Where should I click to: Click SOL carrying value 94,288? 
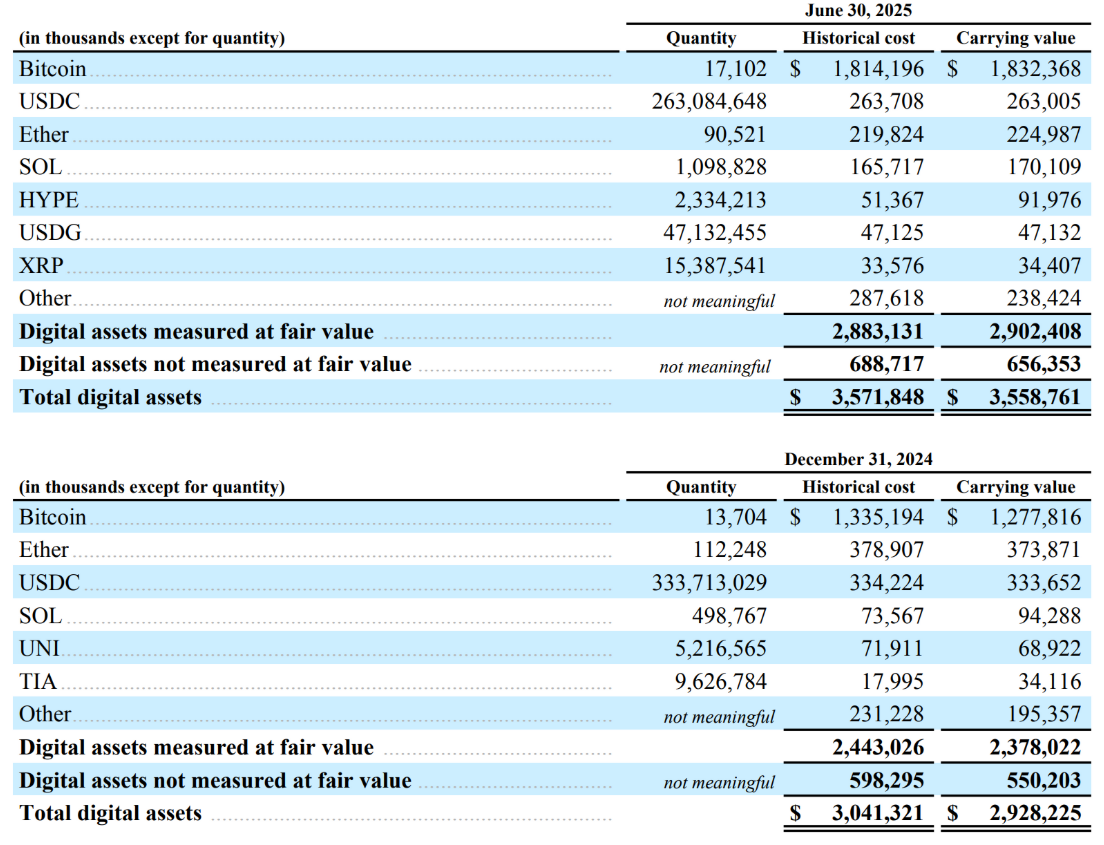(x=1049, y=616)
